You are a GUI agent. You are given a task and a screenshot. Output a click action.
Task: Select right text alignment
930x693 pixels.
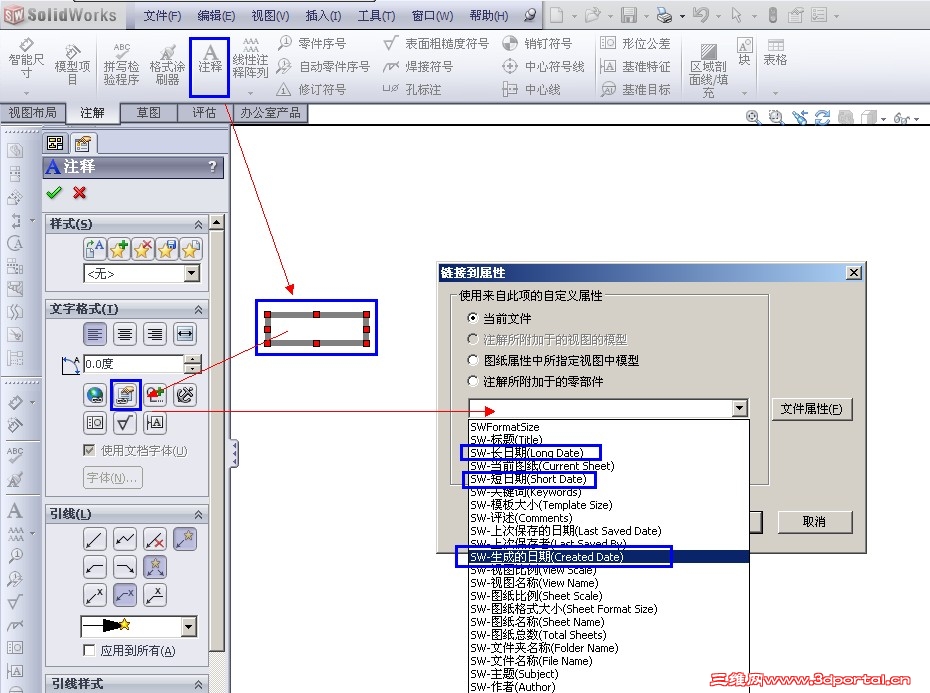coord(155,335)
